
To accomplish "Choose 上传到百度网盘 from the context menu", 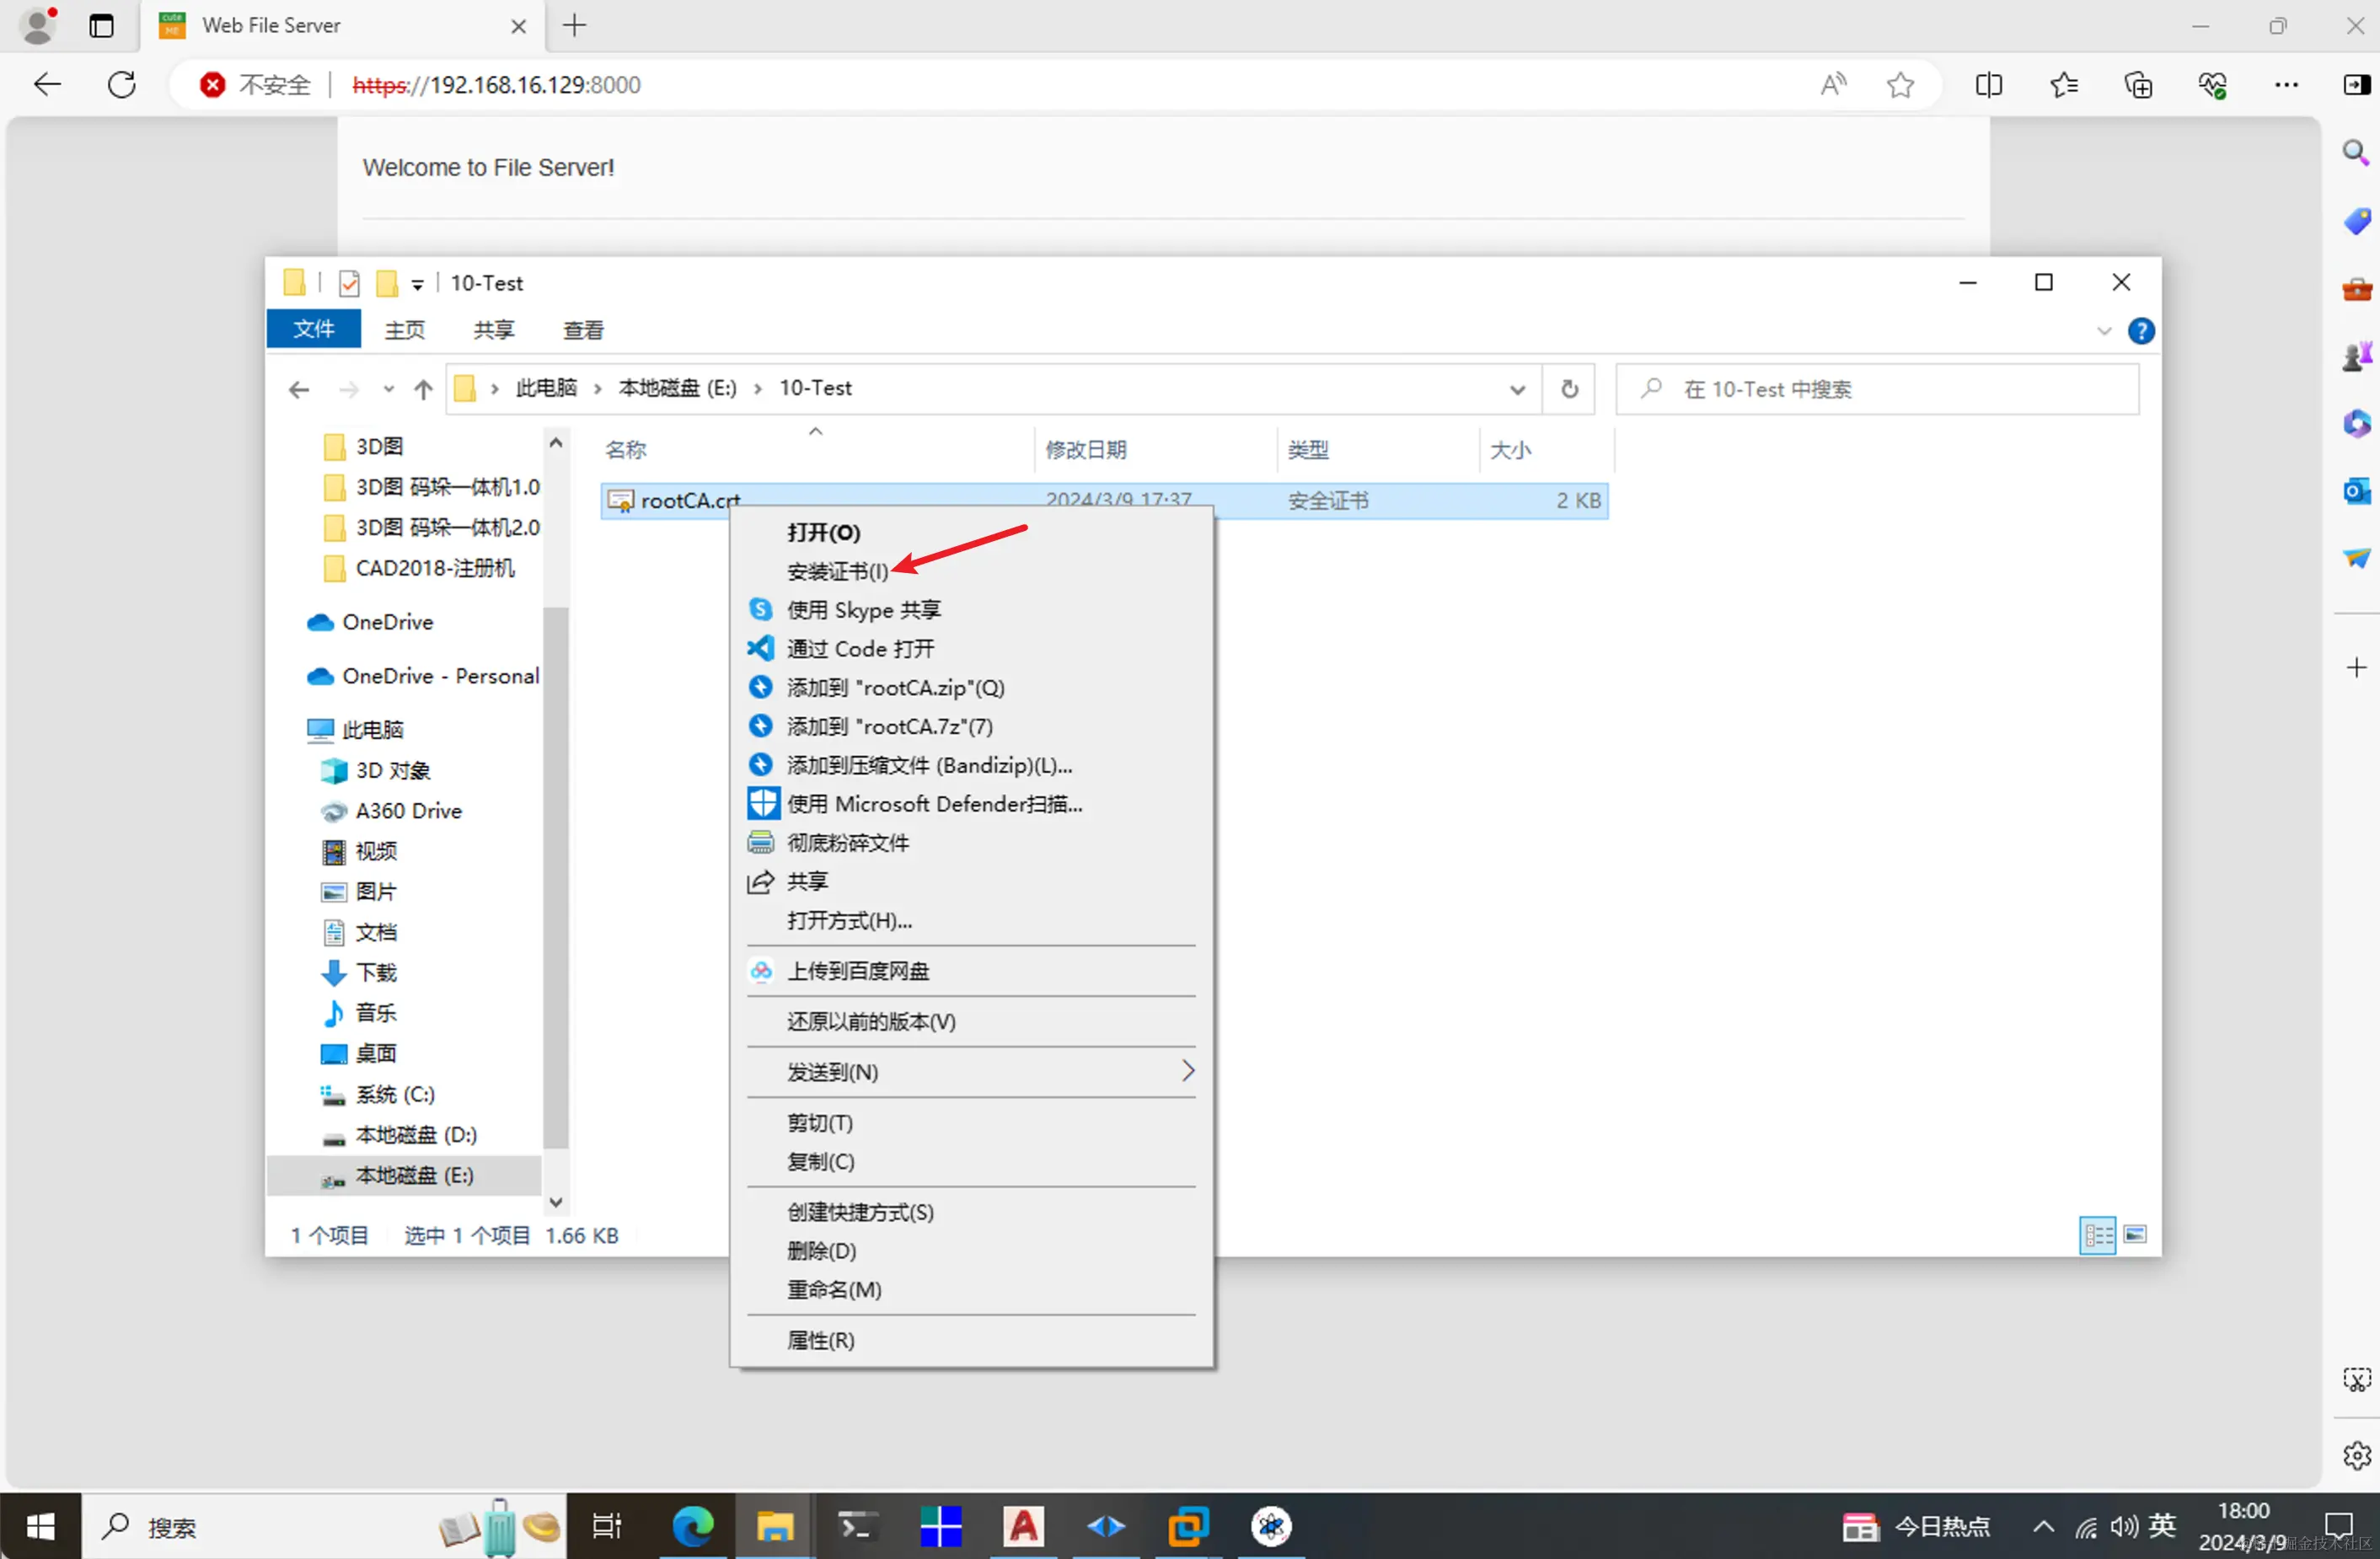I will click(x=971, y=971).
